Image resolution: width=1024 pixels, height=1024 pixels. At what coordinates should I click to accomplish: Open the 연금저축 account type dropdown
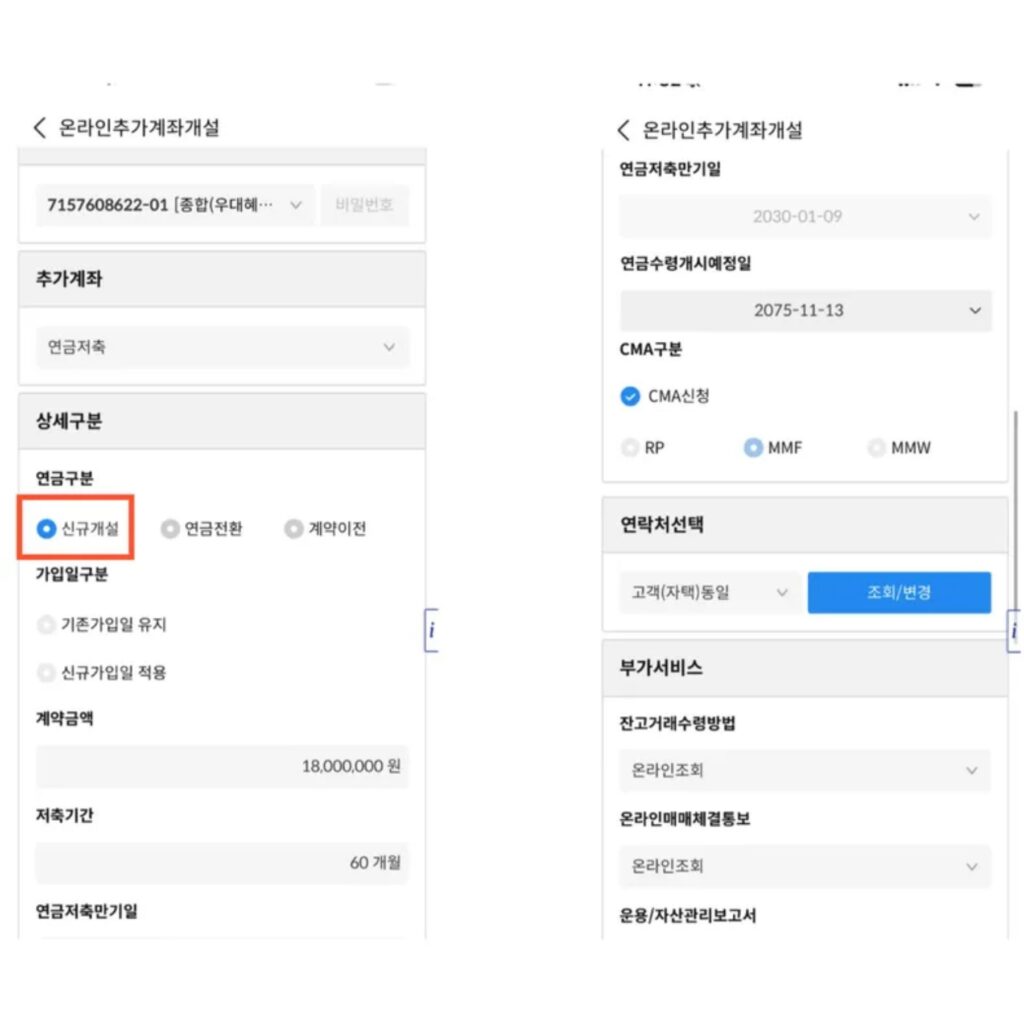pos(222,348)
